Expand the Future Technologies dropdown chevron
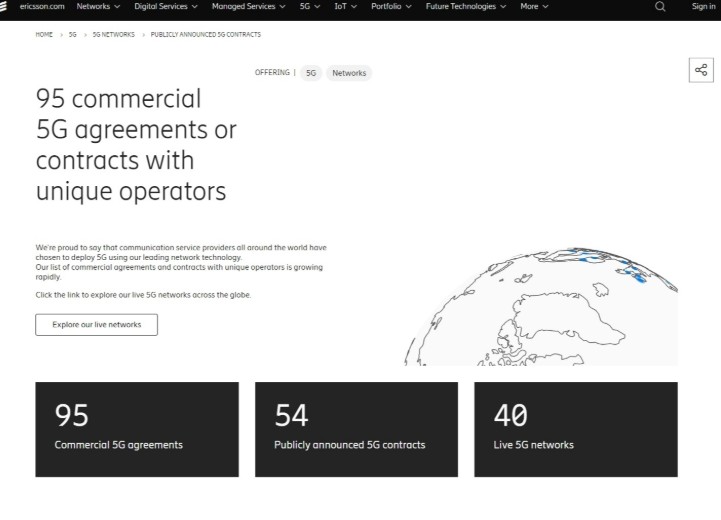 point(503,7)
